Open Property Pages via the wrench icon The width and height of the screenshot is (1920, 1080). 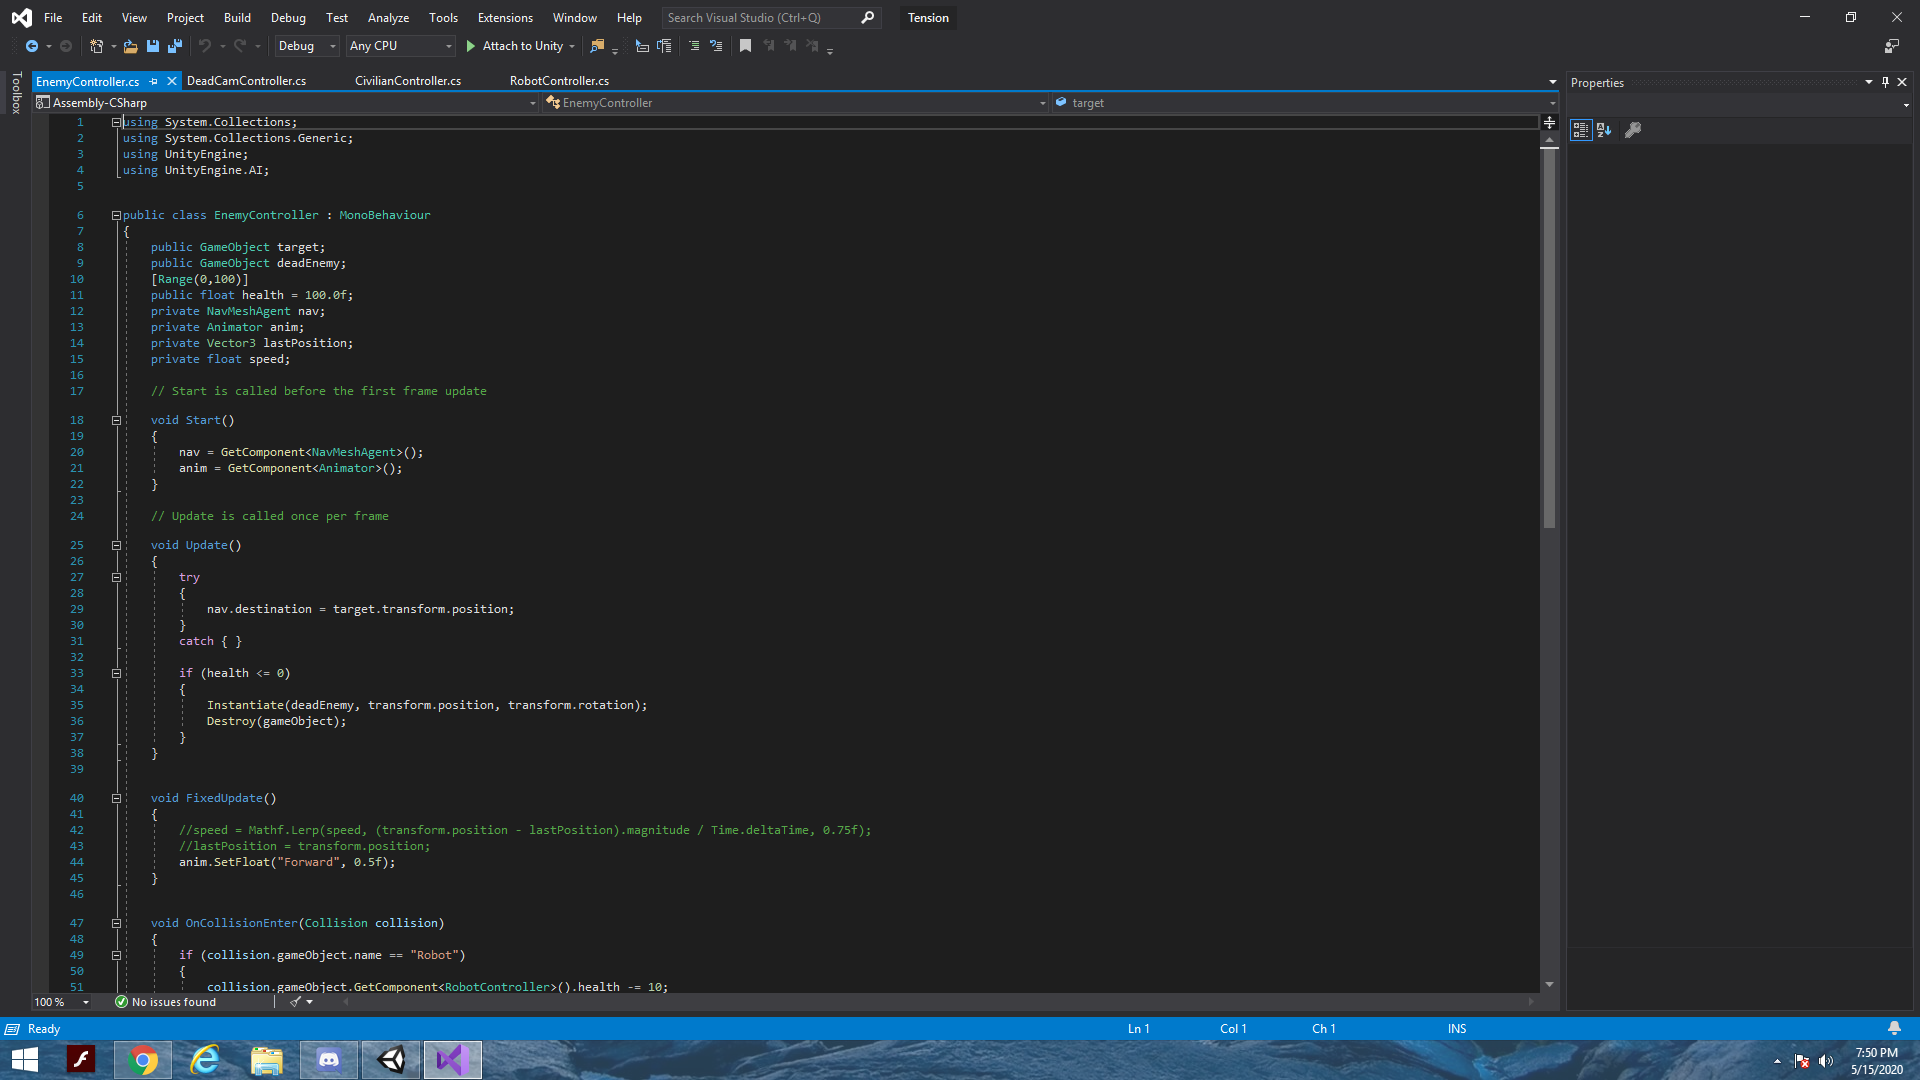point(1634,130)
